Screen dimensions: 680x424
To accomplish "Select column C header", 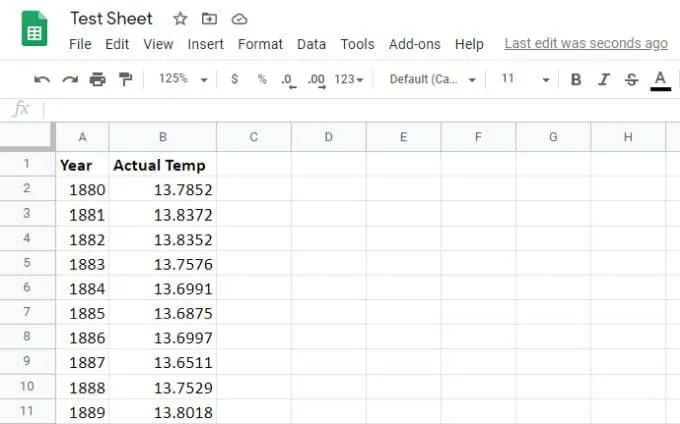I will tap(254, 137).
